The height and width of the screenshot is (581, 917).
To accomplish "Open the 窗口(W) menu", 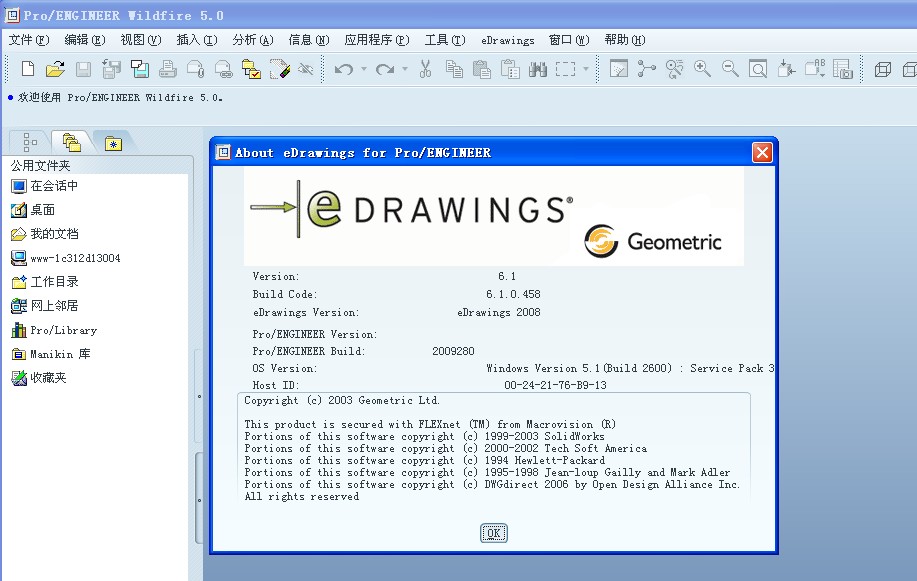I will pyautogui.click(x=569, y=40).
